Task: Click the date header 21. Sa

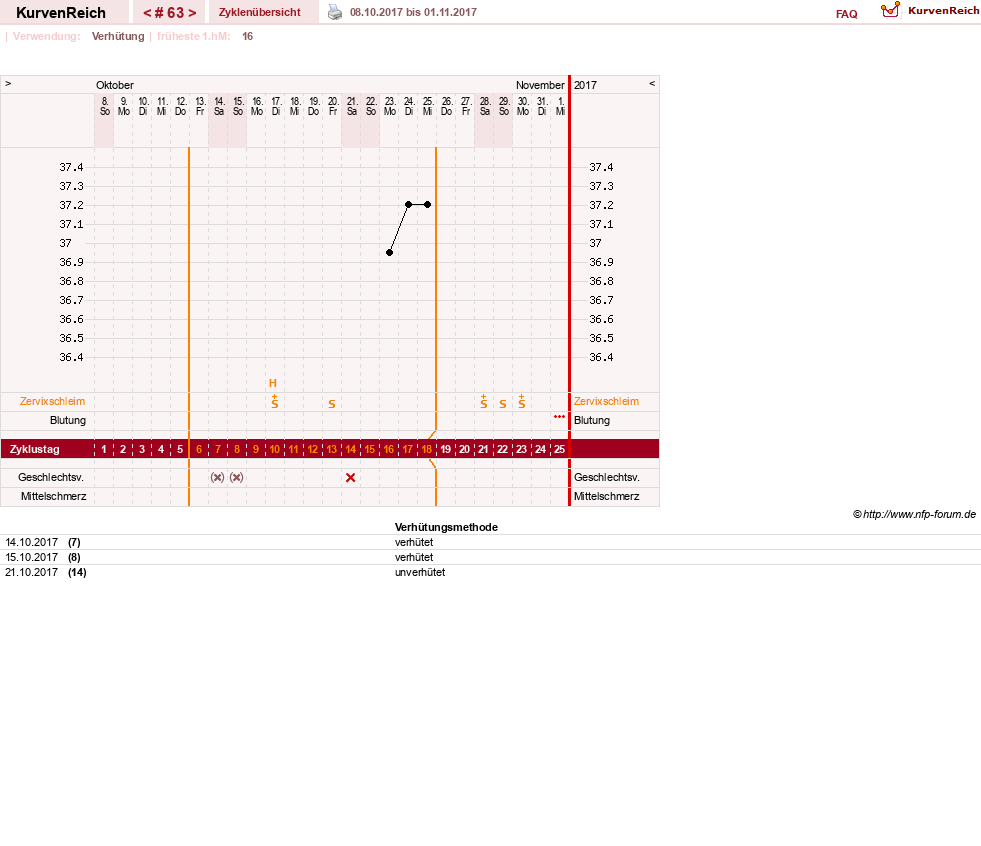Action: pos(352,106)
